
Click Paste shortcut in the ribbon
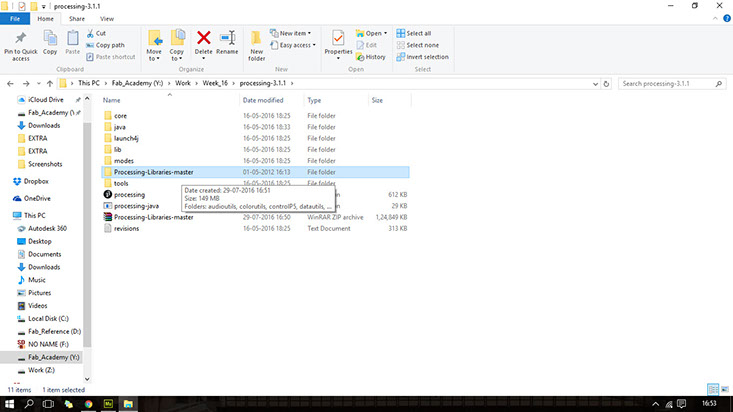click(x=111, y=57)
